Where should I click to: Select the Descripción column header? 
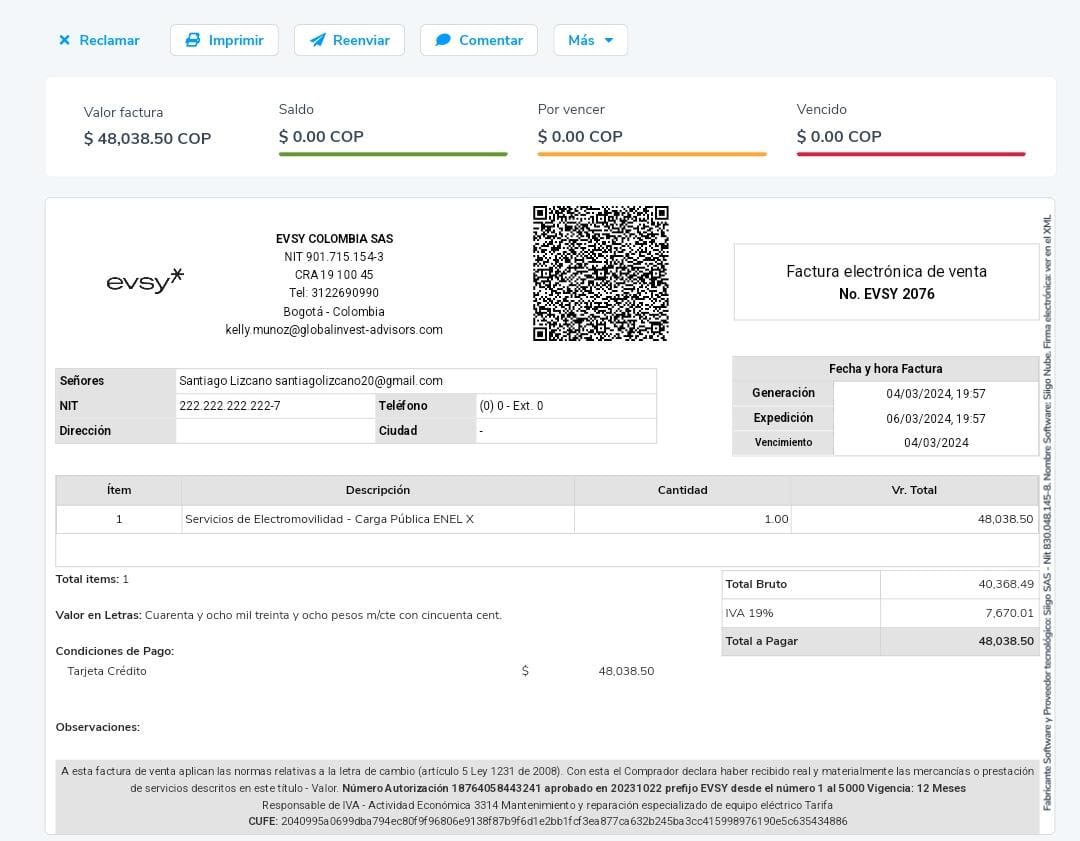pos(378,490)
